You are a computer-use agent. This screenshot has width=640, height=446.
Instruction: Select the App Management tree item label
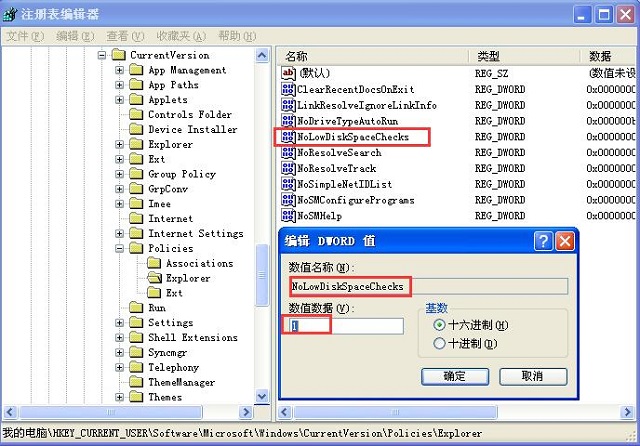click(187, 70)
